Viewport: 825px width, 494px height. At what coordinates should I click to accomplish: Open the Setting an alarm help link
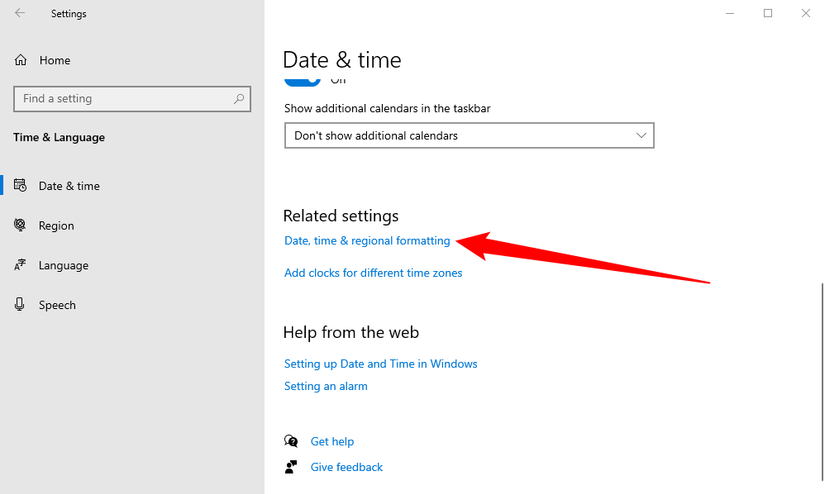325,386
